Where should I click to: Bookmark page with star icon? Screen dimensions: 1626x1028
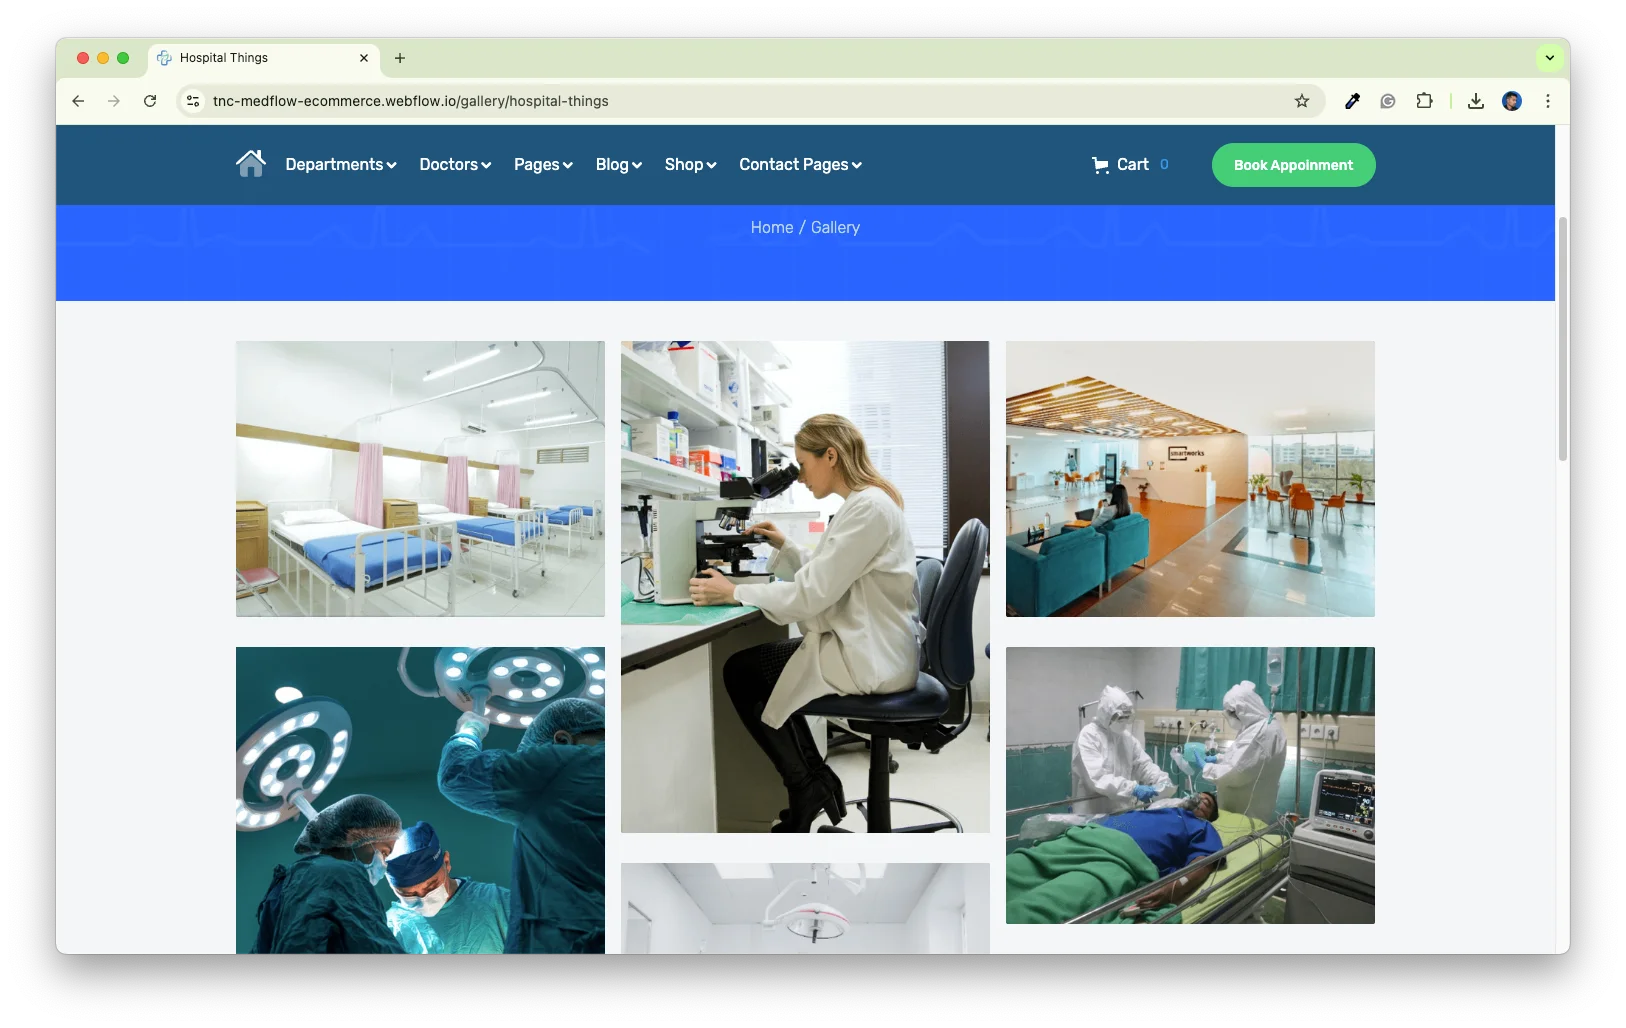tap(1301, 101)
